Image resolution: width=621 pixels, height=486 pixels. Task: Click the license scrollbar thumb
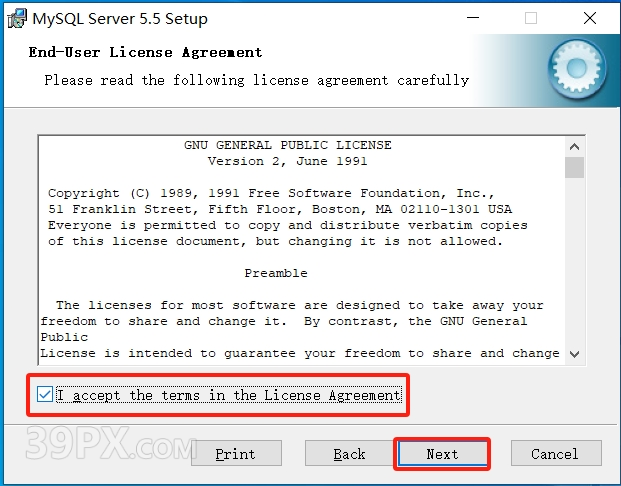[574, 167]
